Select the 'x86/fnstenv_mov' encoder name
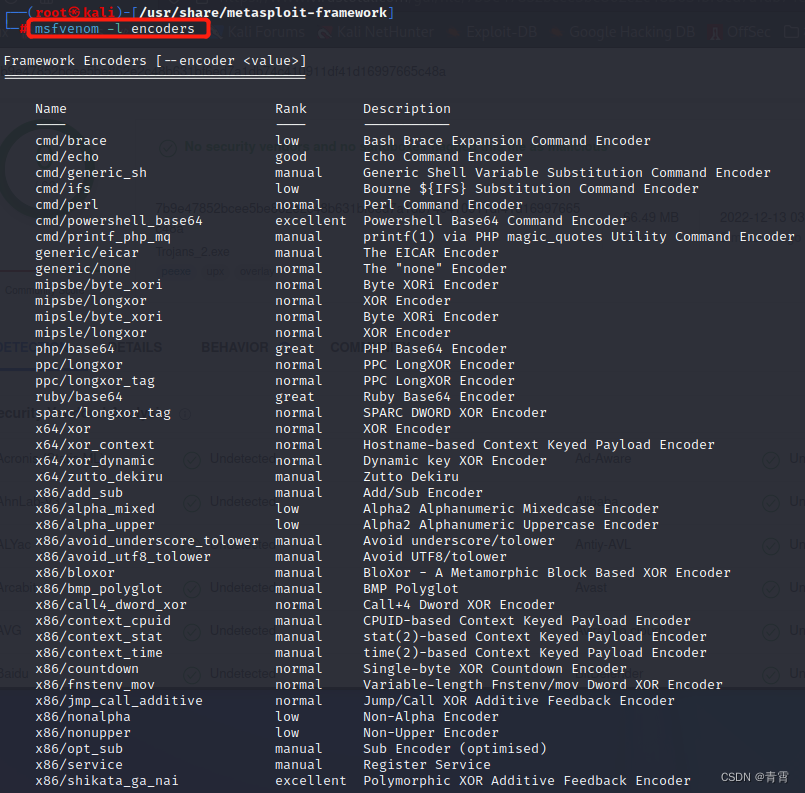Viewport: 805px width, 793px height. click(x=94, y=684)
